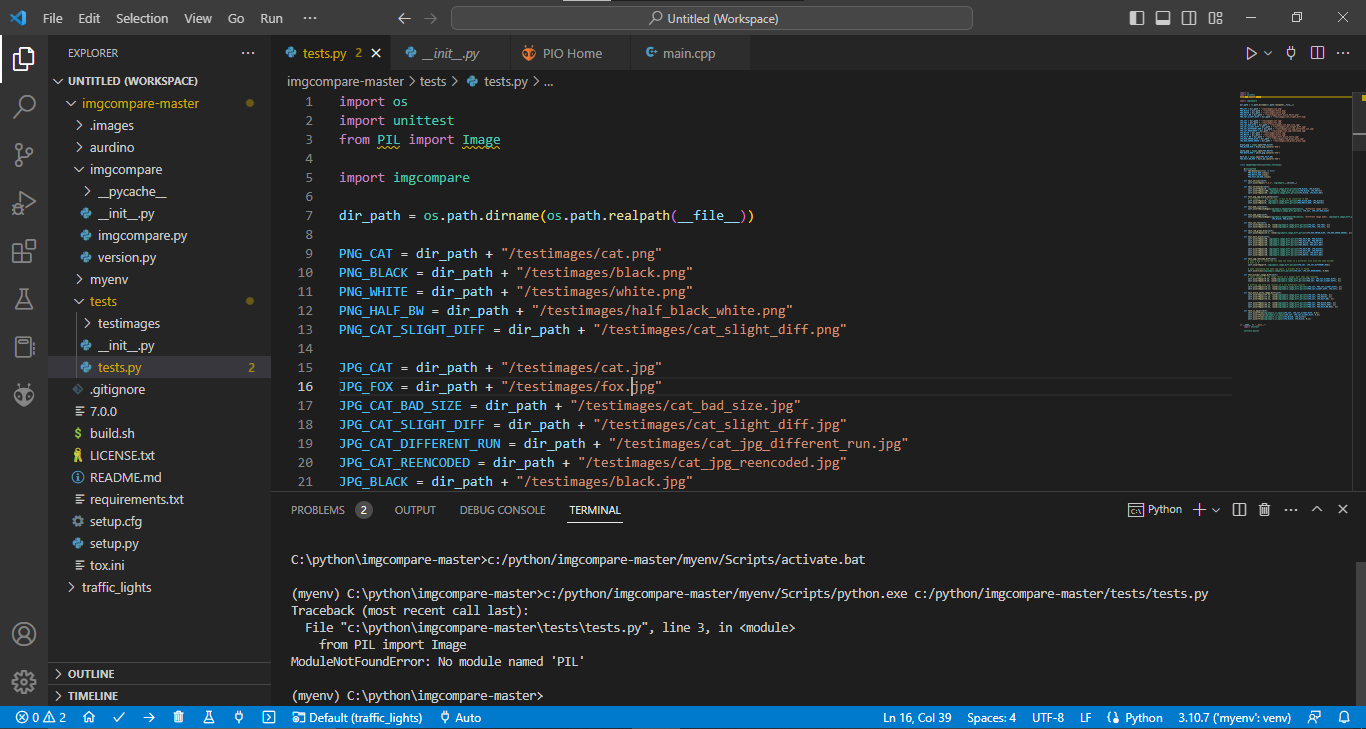This screenshot has width=1366, height=729.
Task: Toggle the primary side bar layout
Action: click(x=1137, y=18)
